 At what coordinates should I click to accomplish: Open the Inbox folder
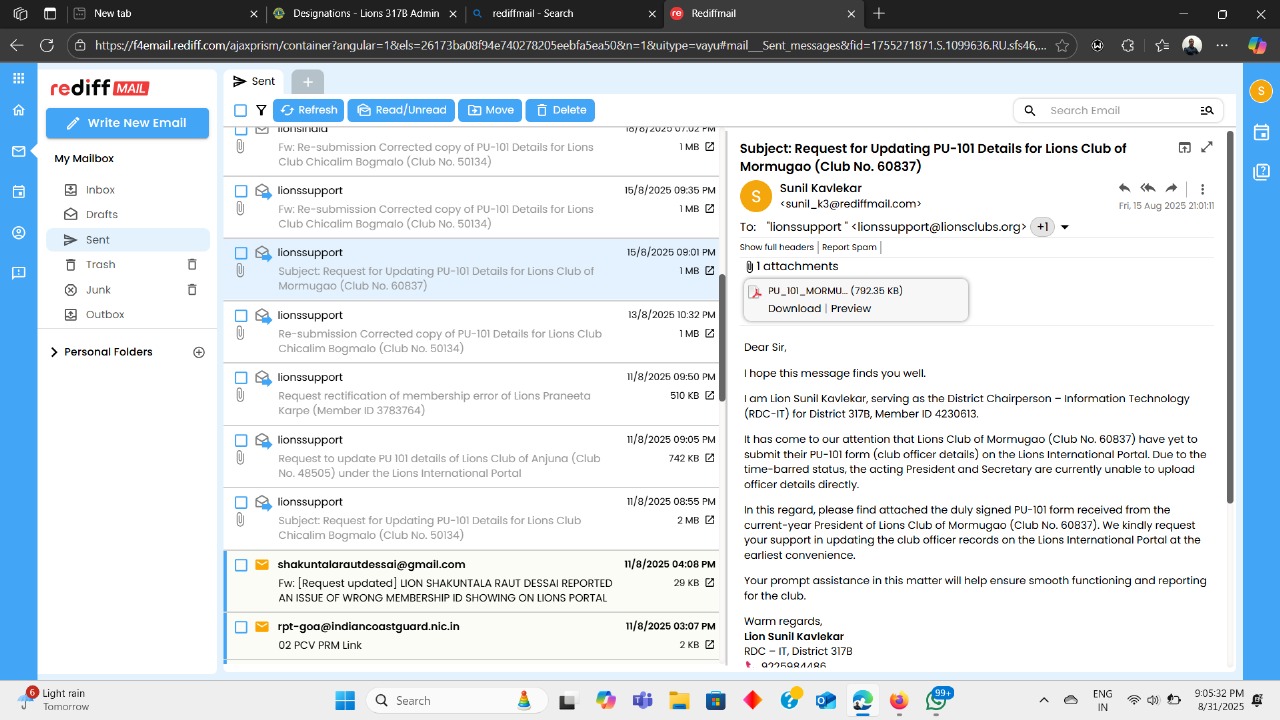pyautogui.click(x=100, y=190)
